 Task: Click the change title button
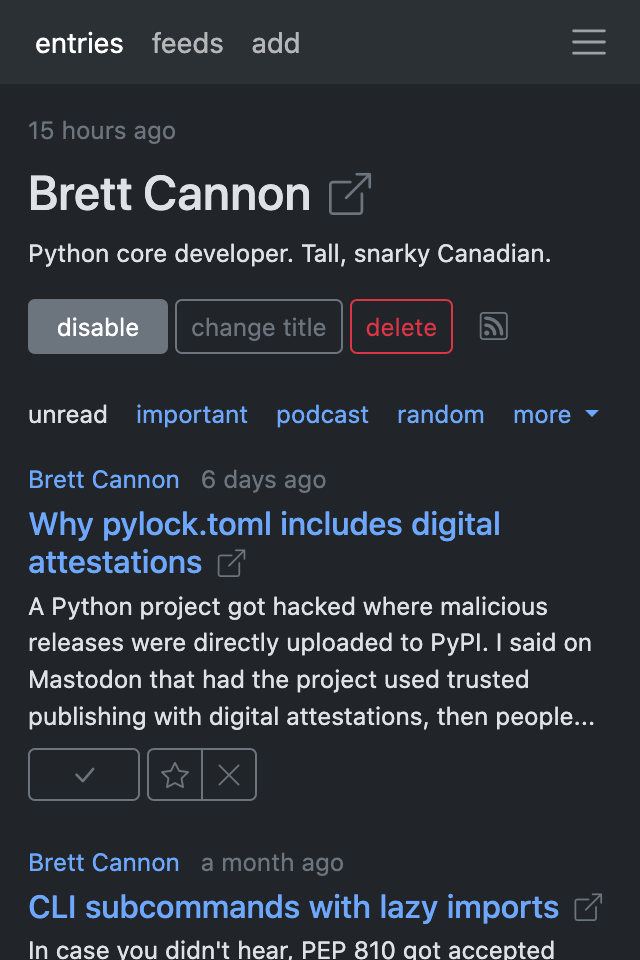point(258,326)
